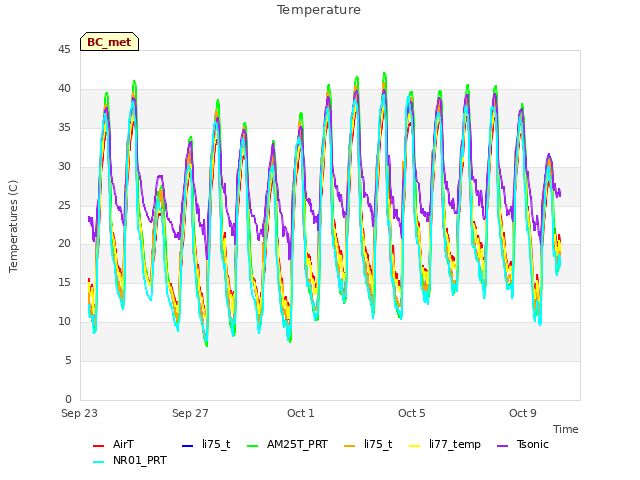The width and height of the screenshot is (640, 480).
Task: Click the Sep 27 x-axis tick
Action: tap(190, 413)
